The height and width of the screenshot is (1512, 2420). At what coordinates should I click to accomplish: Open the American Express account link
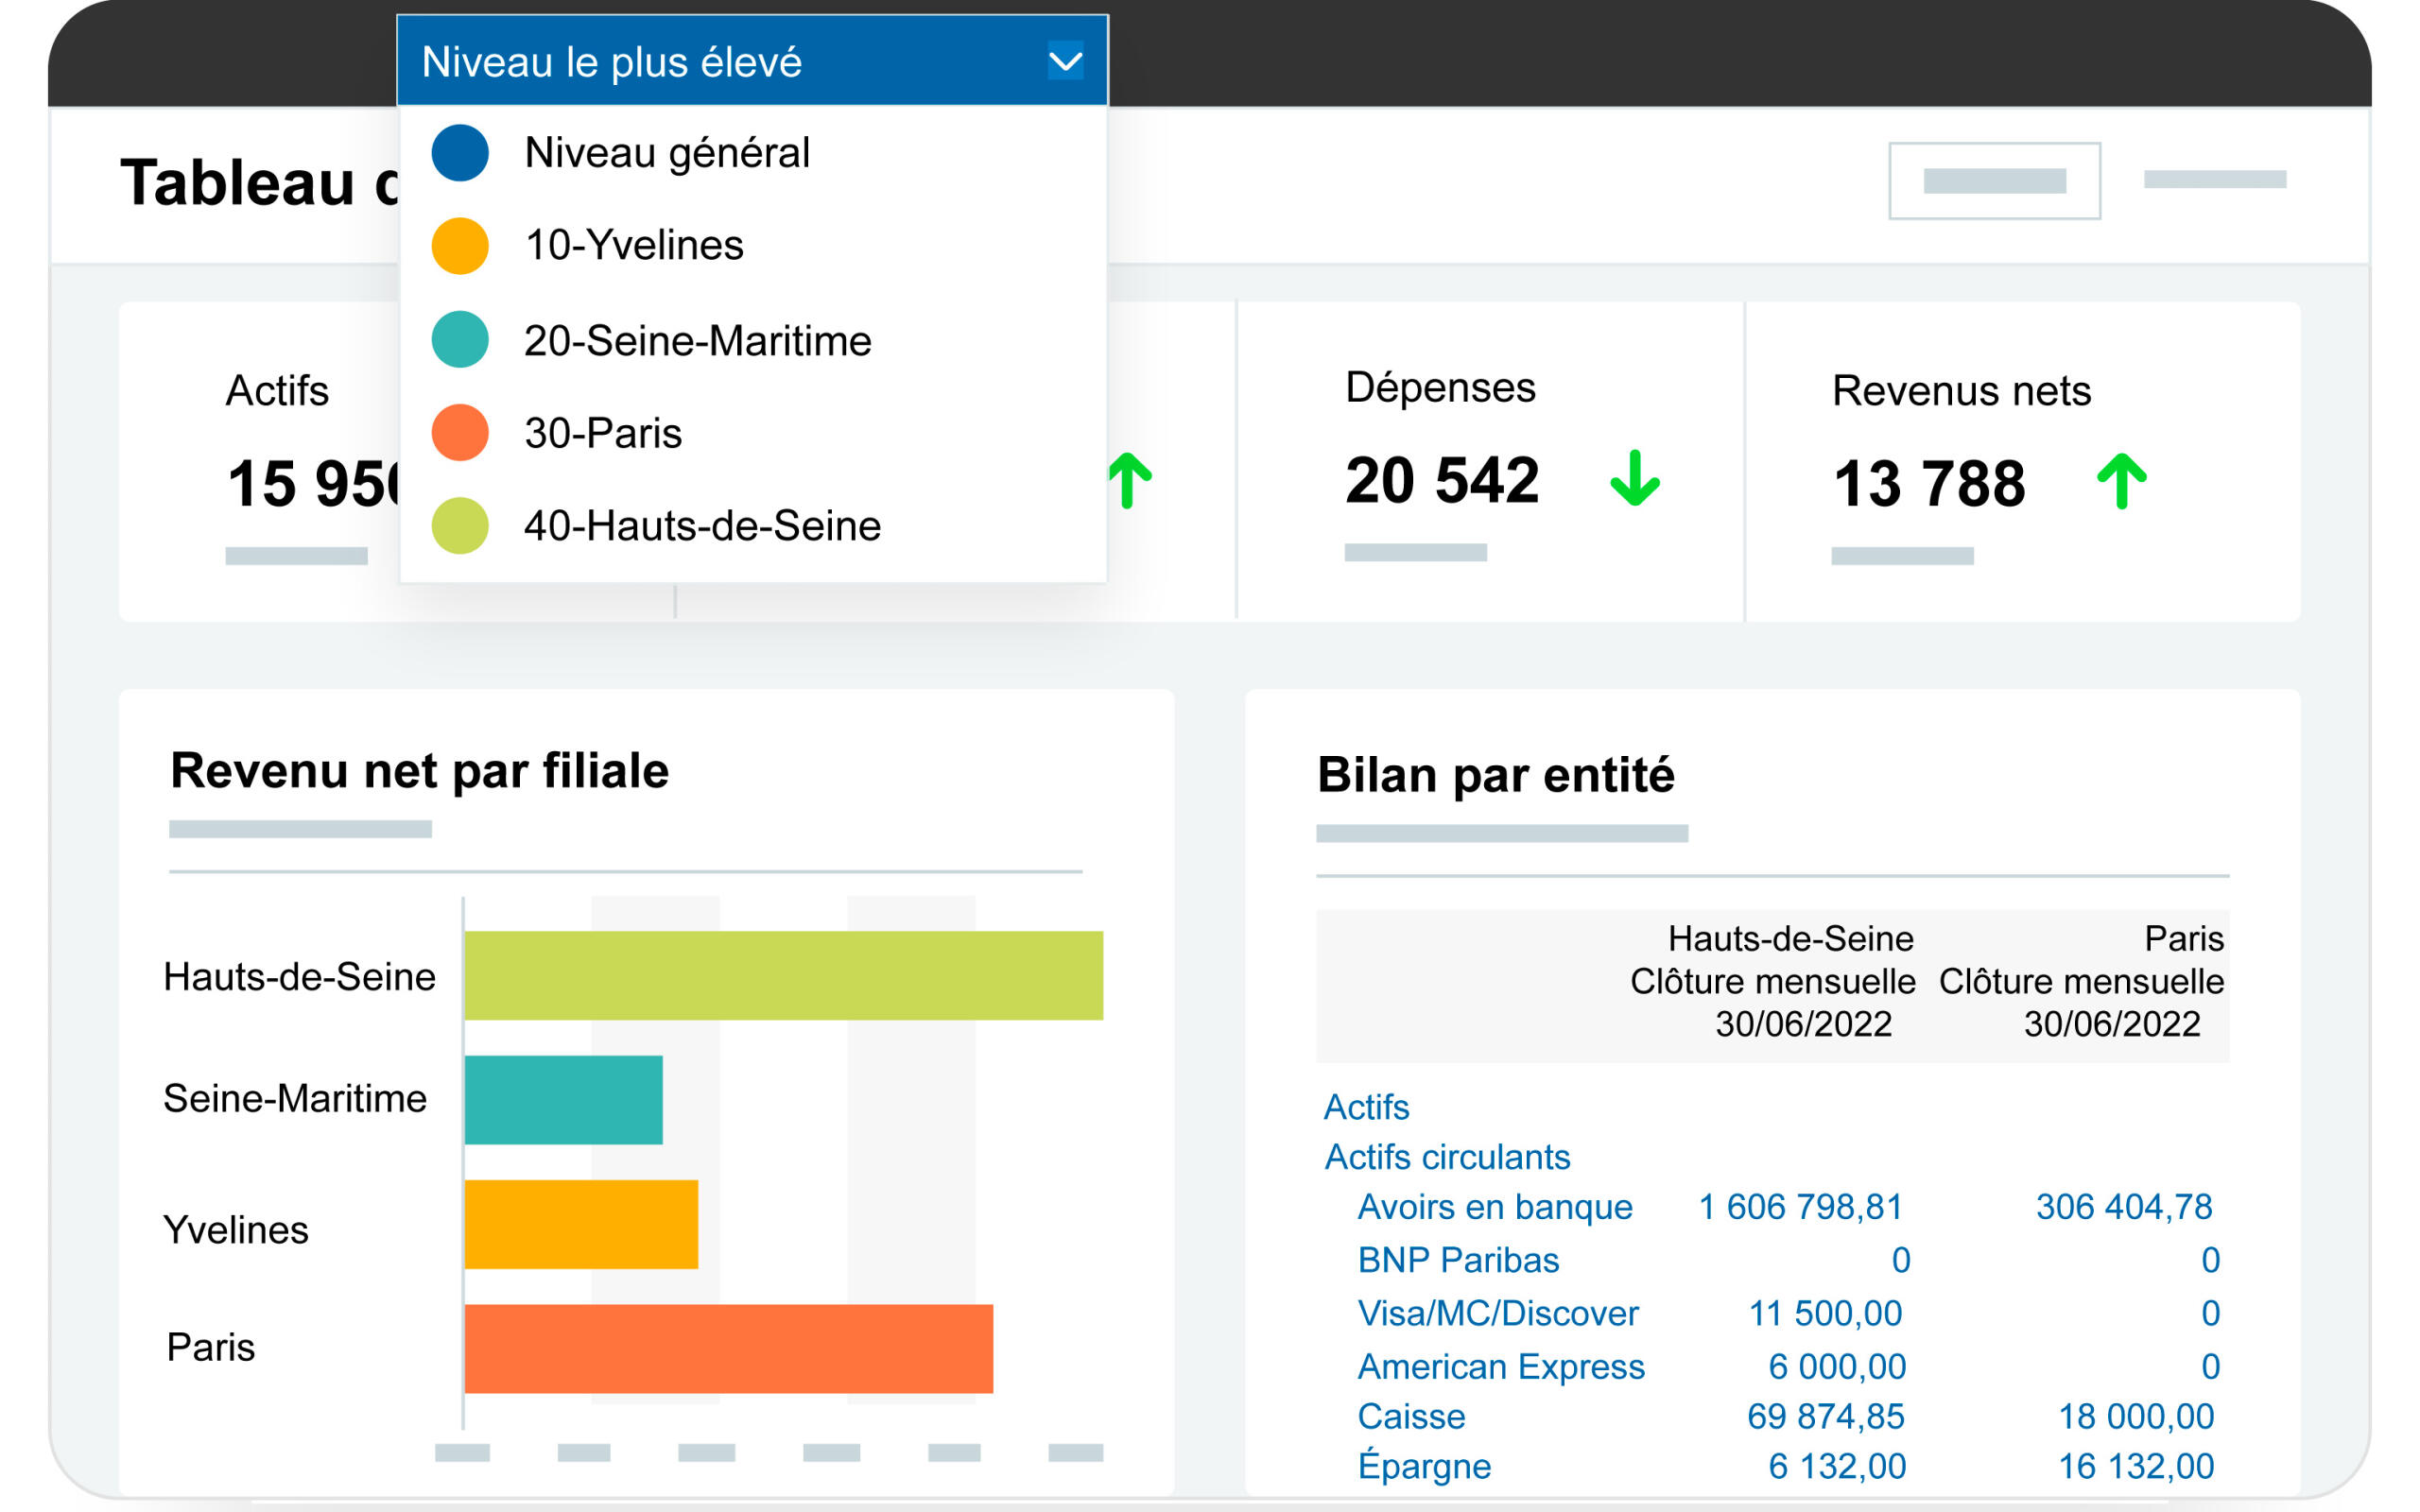(1501, 1367)
